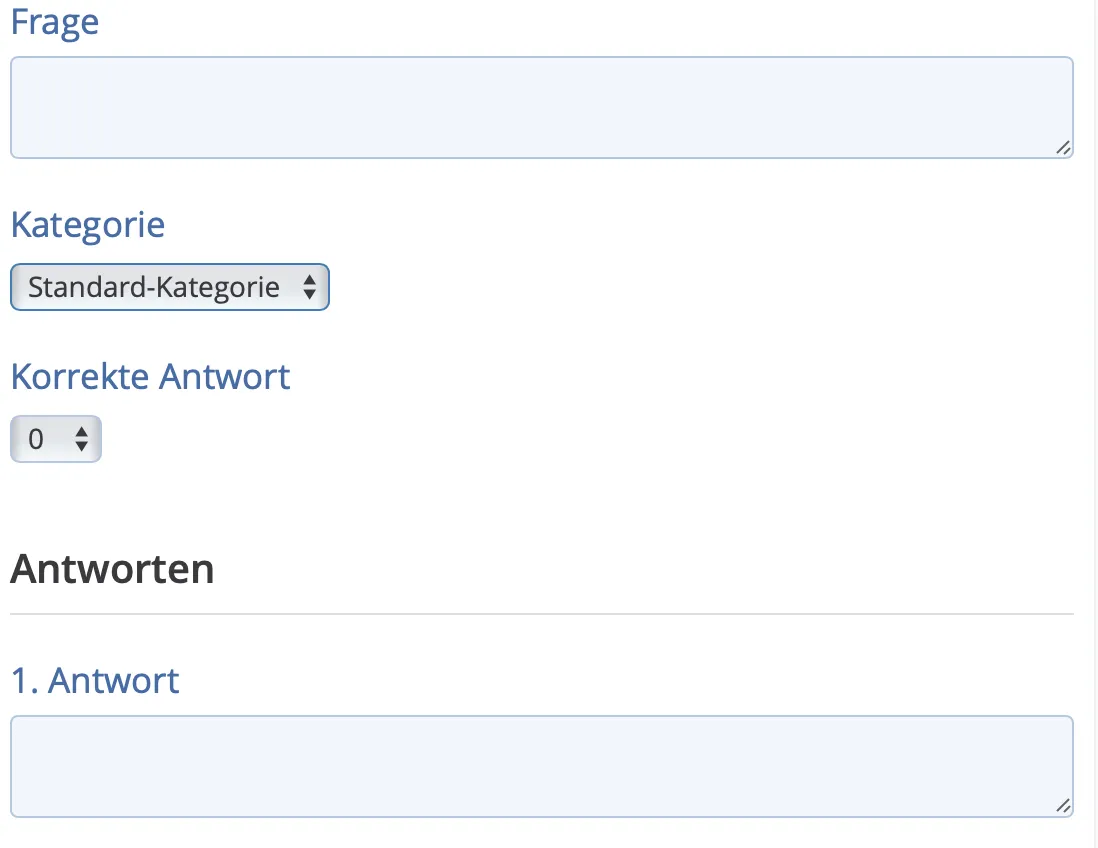Click the down arrow in Korrekte Antwort select

pos(81,447)
